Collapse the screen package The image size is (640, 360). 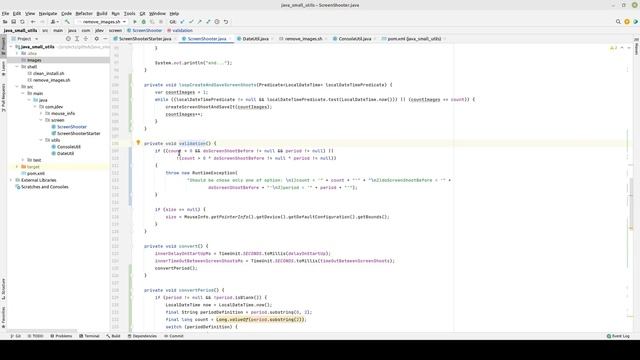point(41,120)
